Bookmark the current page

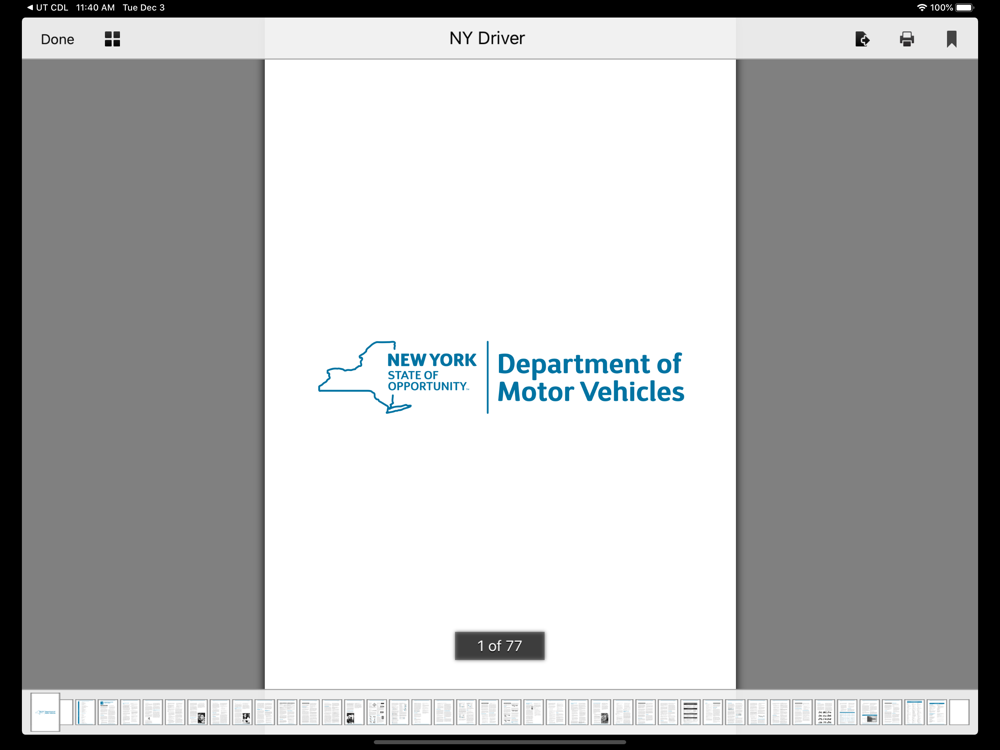[952, 40]
